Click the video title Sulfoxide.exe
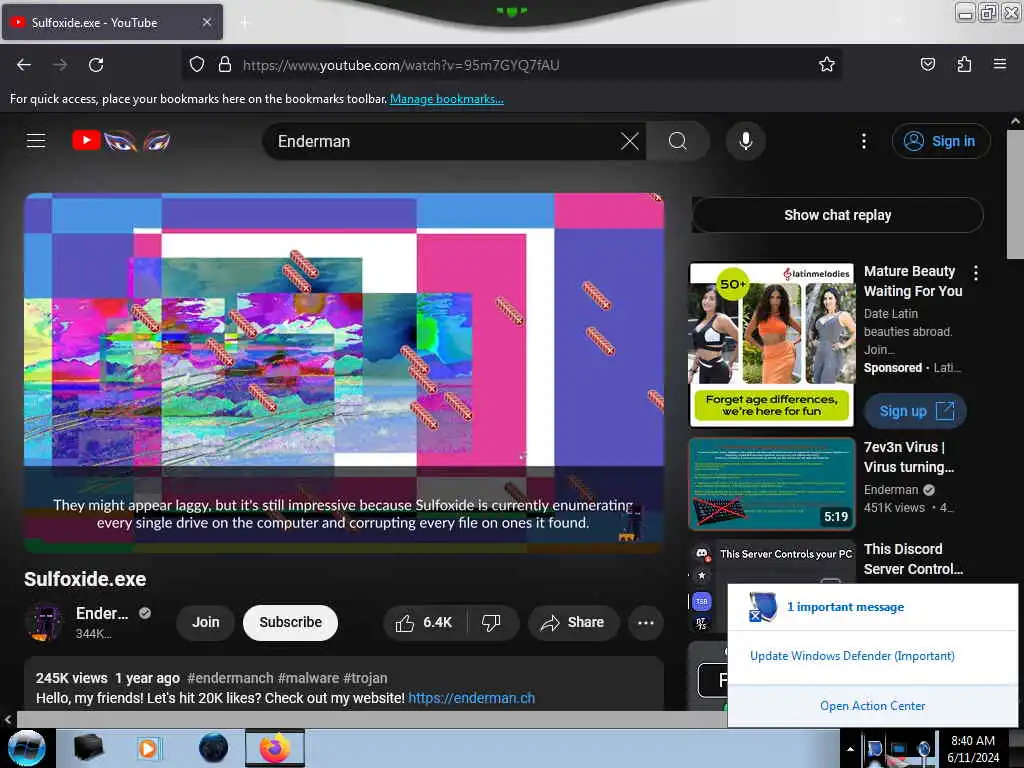 85,579
